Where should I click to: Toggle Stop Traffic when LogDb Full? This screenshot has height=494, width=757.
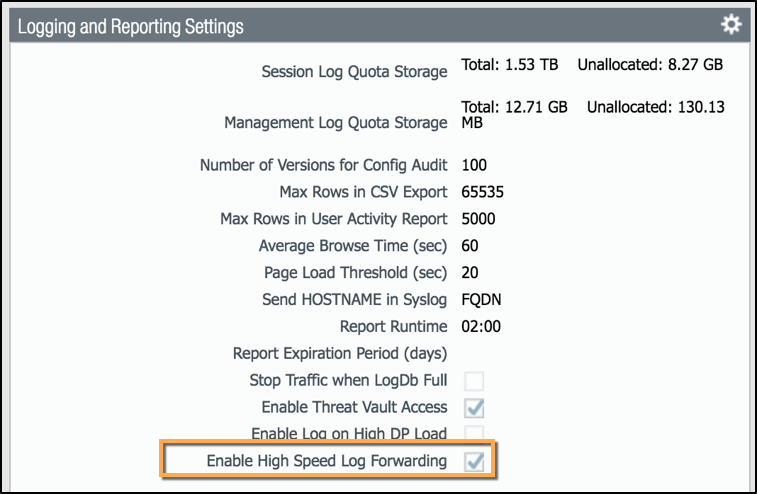click(x=474, y=381)
